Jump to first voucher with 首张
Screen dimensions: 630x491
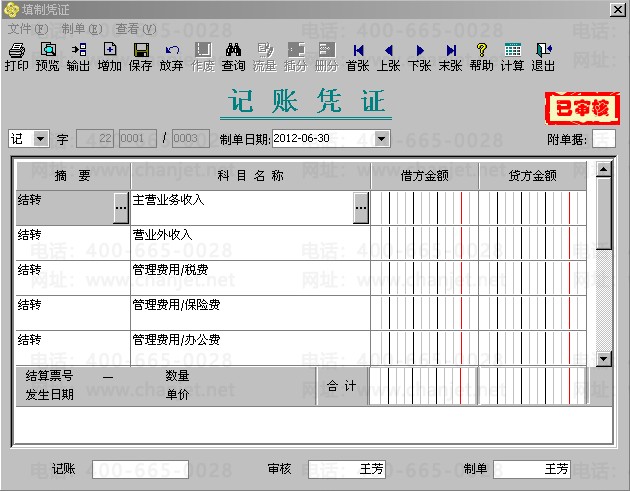[357, 56]
